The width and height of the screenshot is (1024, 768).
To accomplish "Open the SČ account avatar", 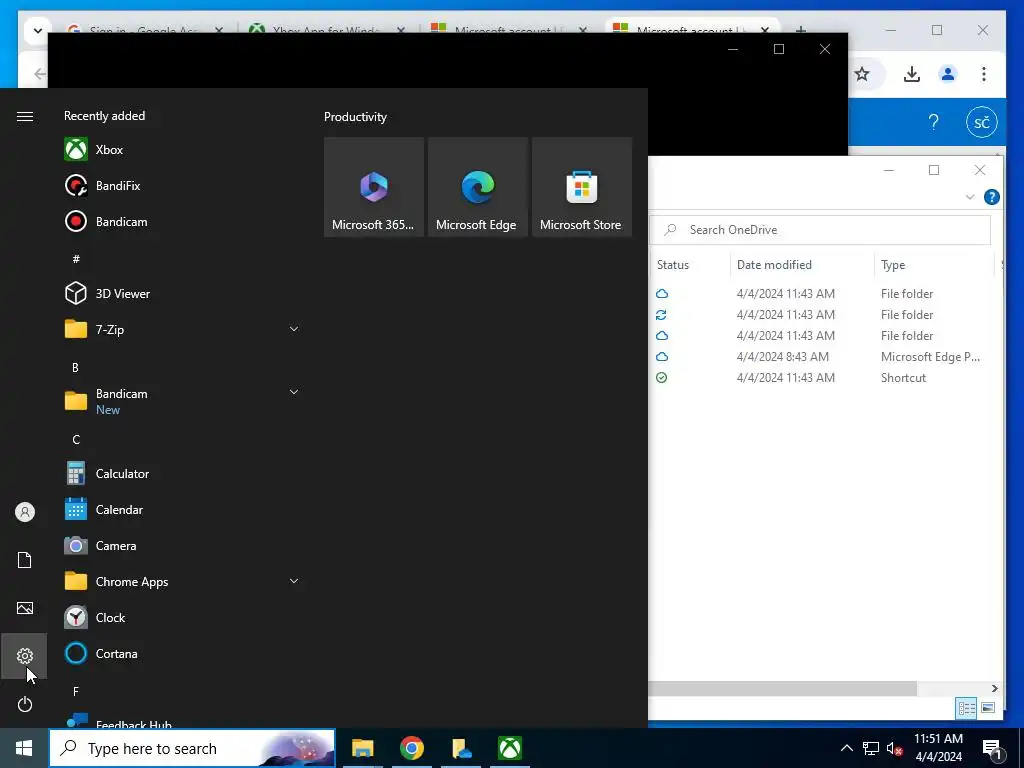I will [982, 122].
